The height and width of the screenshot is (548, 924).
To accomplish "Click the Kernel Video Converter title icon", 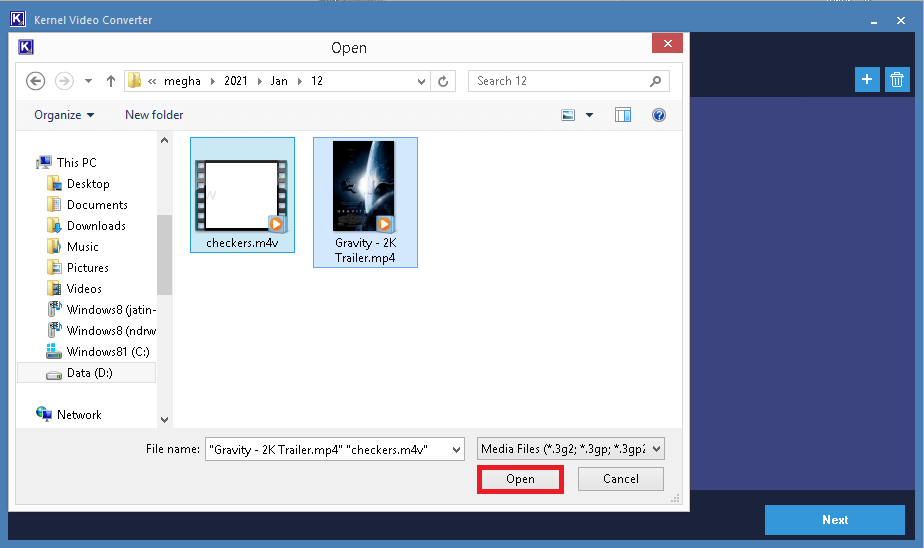I will coord(18,19).
